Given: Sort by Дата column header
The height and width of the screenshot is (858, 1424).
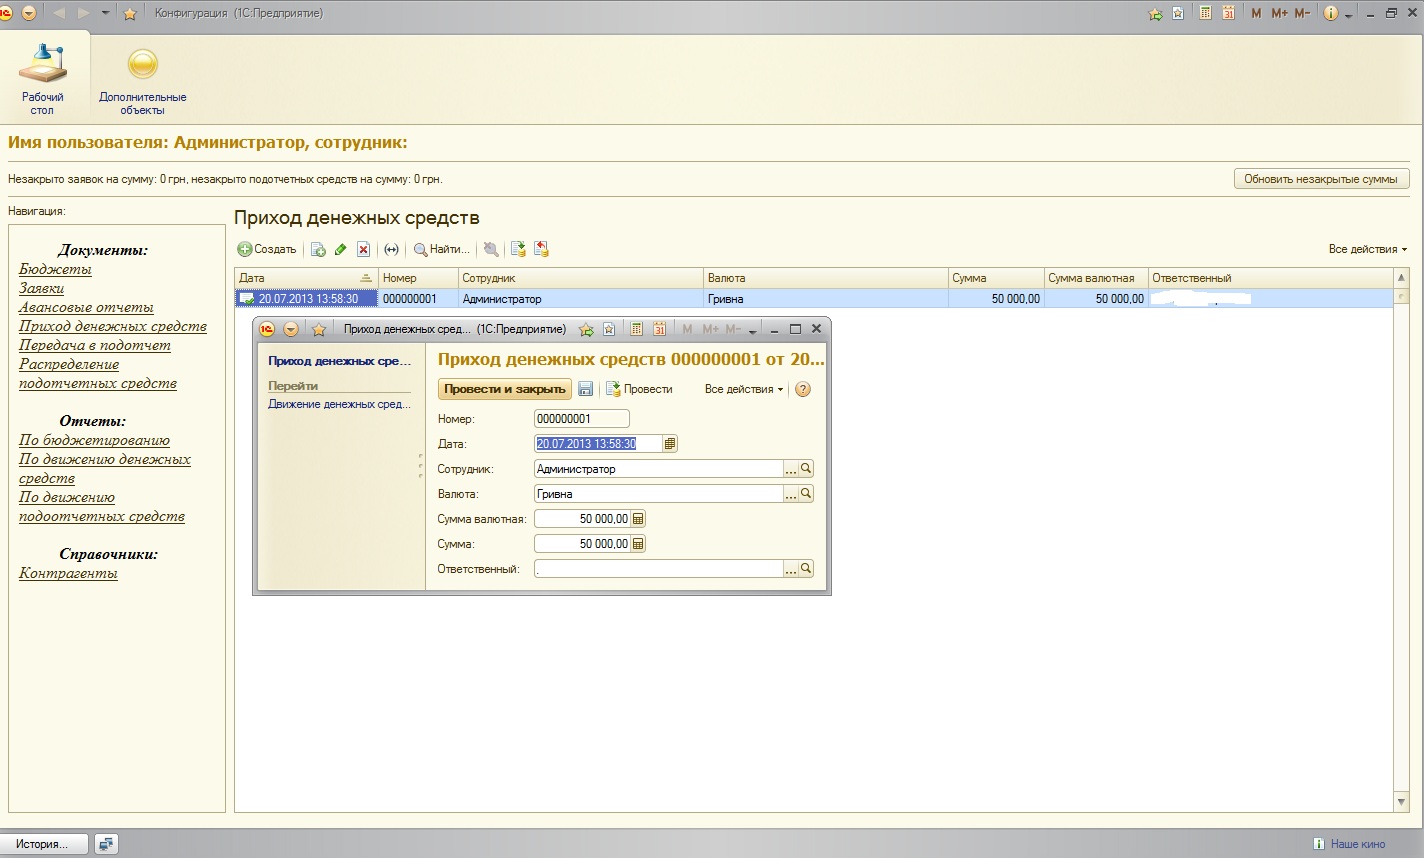Looking at the screenshot, I should tap(306, 278).
